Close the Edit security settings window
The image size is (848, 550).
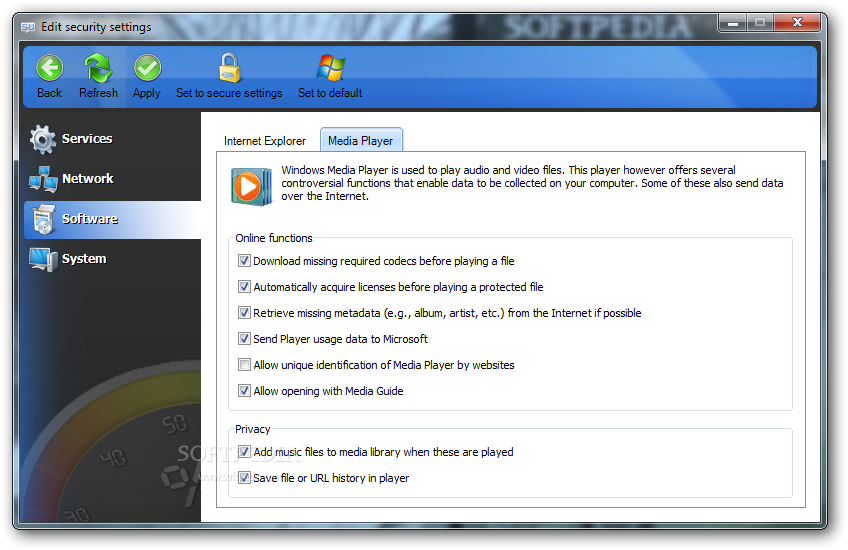(797, 23)
